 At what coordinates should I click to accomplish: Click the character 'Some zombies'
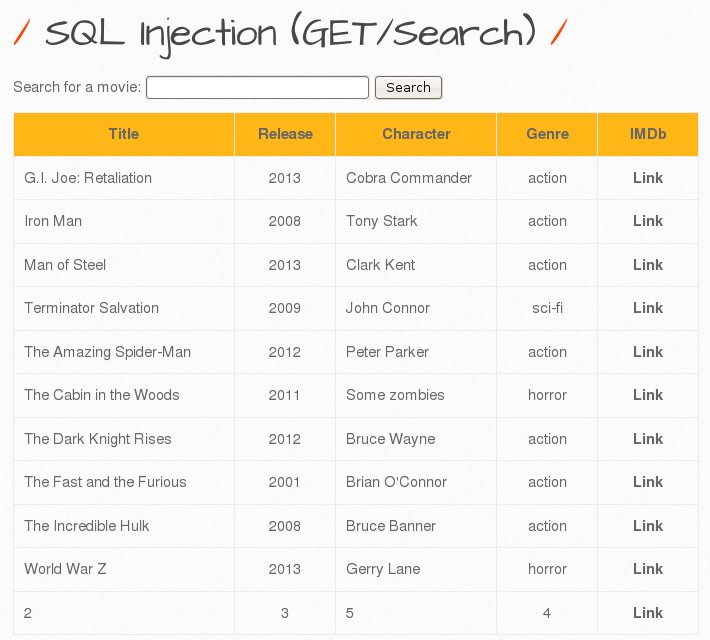coord(395,395)
